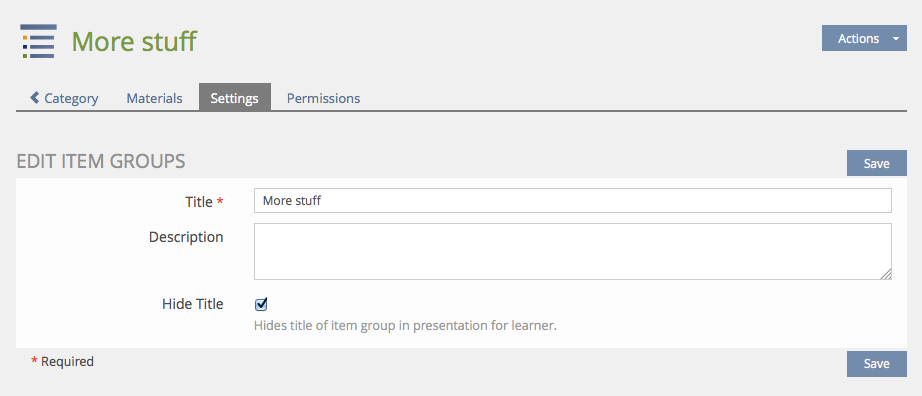Select the Settings tab

235,98
